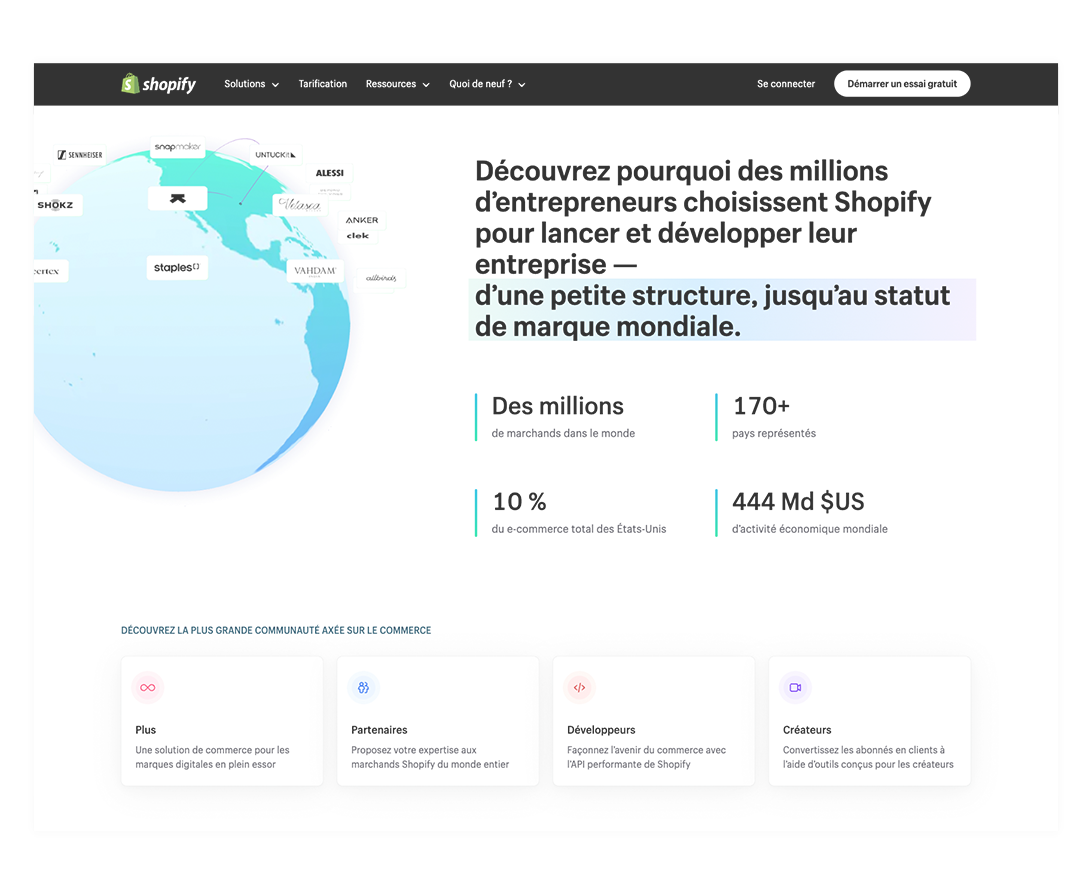The height and width of the screenshot is (895, 1092).
Task: Click the people icon on Partenaires card
Action: (364, 687)
